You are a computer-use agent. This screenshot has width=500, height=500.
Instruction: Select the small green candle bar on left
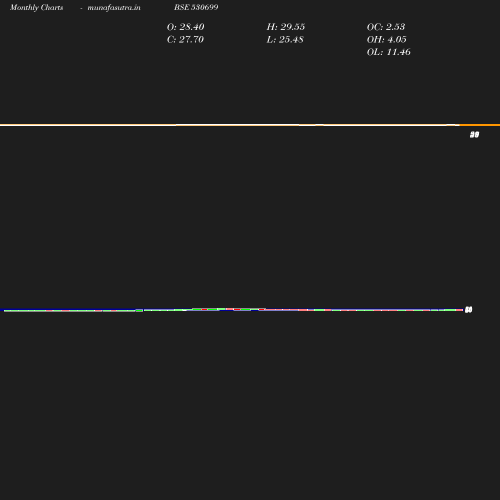pyautogui.click(x=139, y=311)
